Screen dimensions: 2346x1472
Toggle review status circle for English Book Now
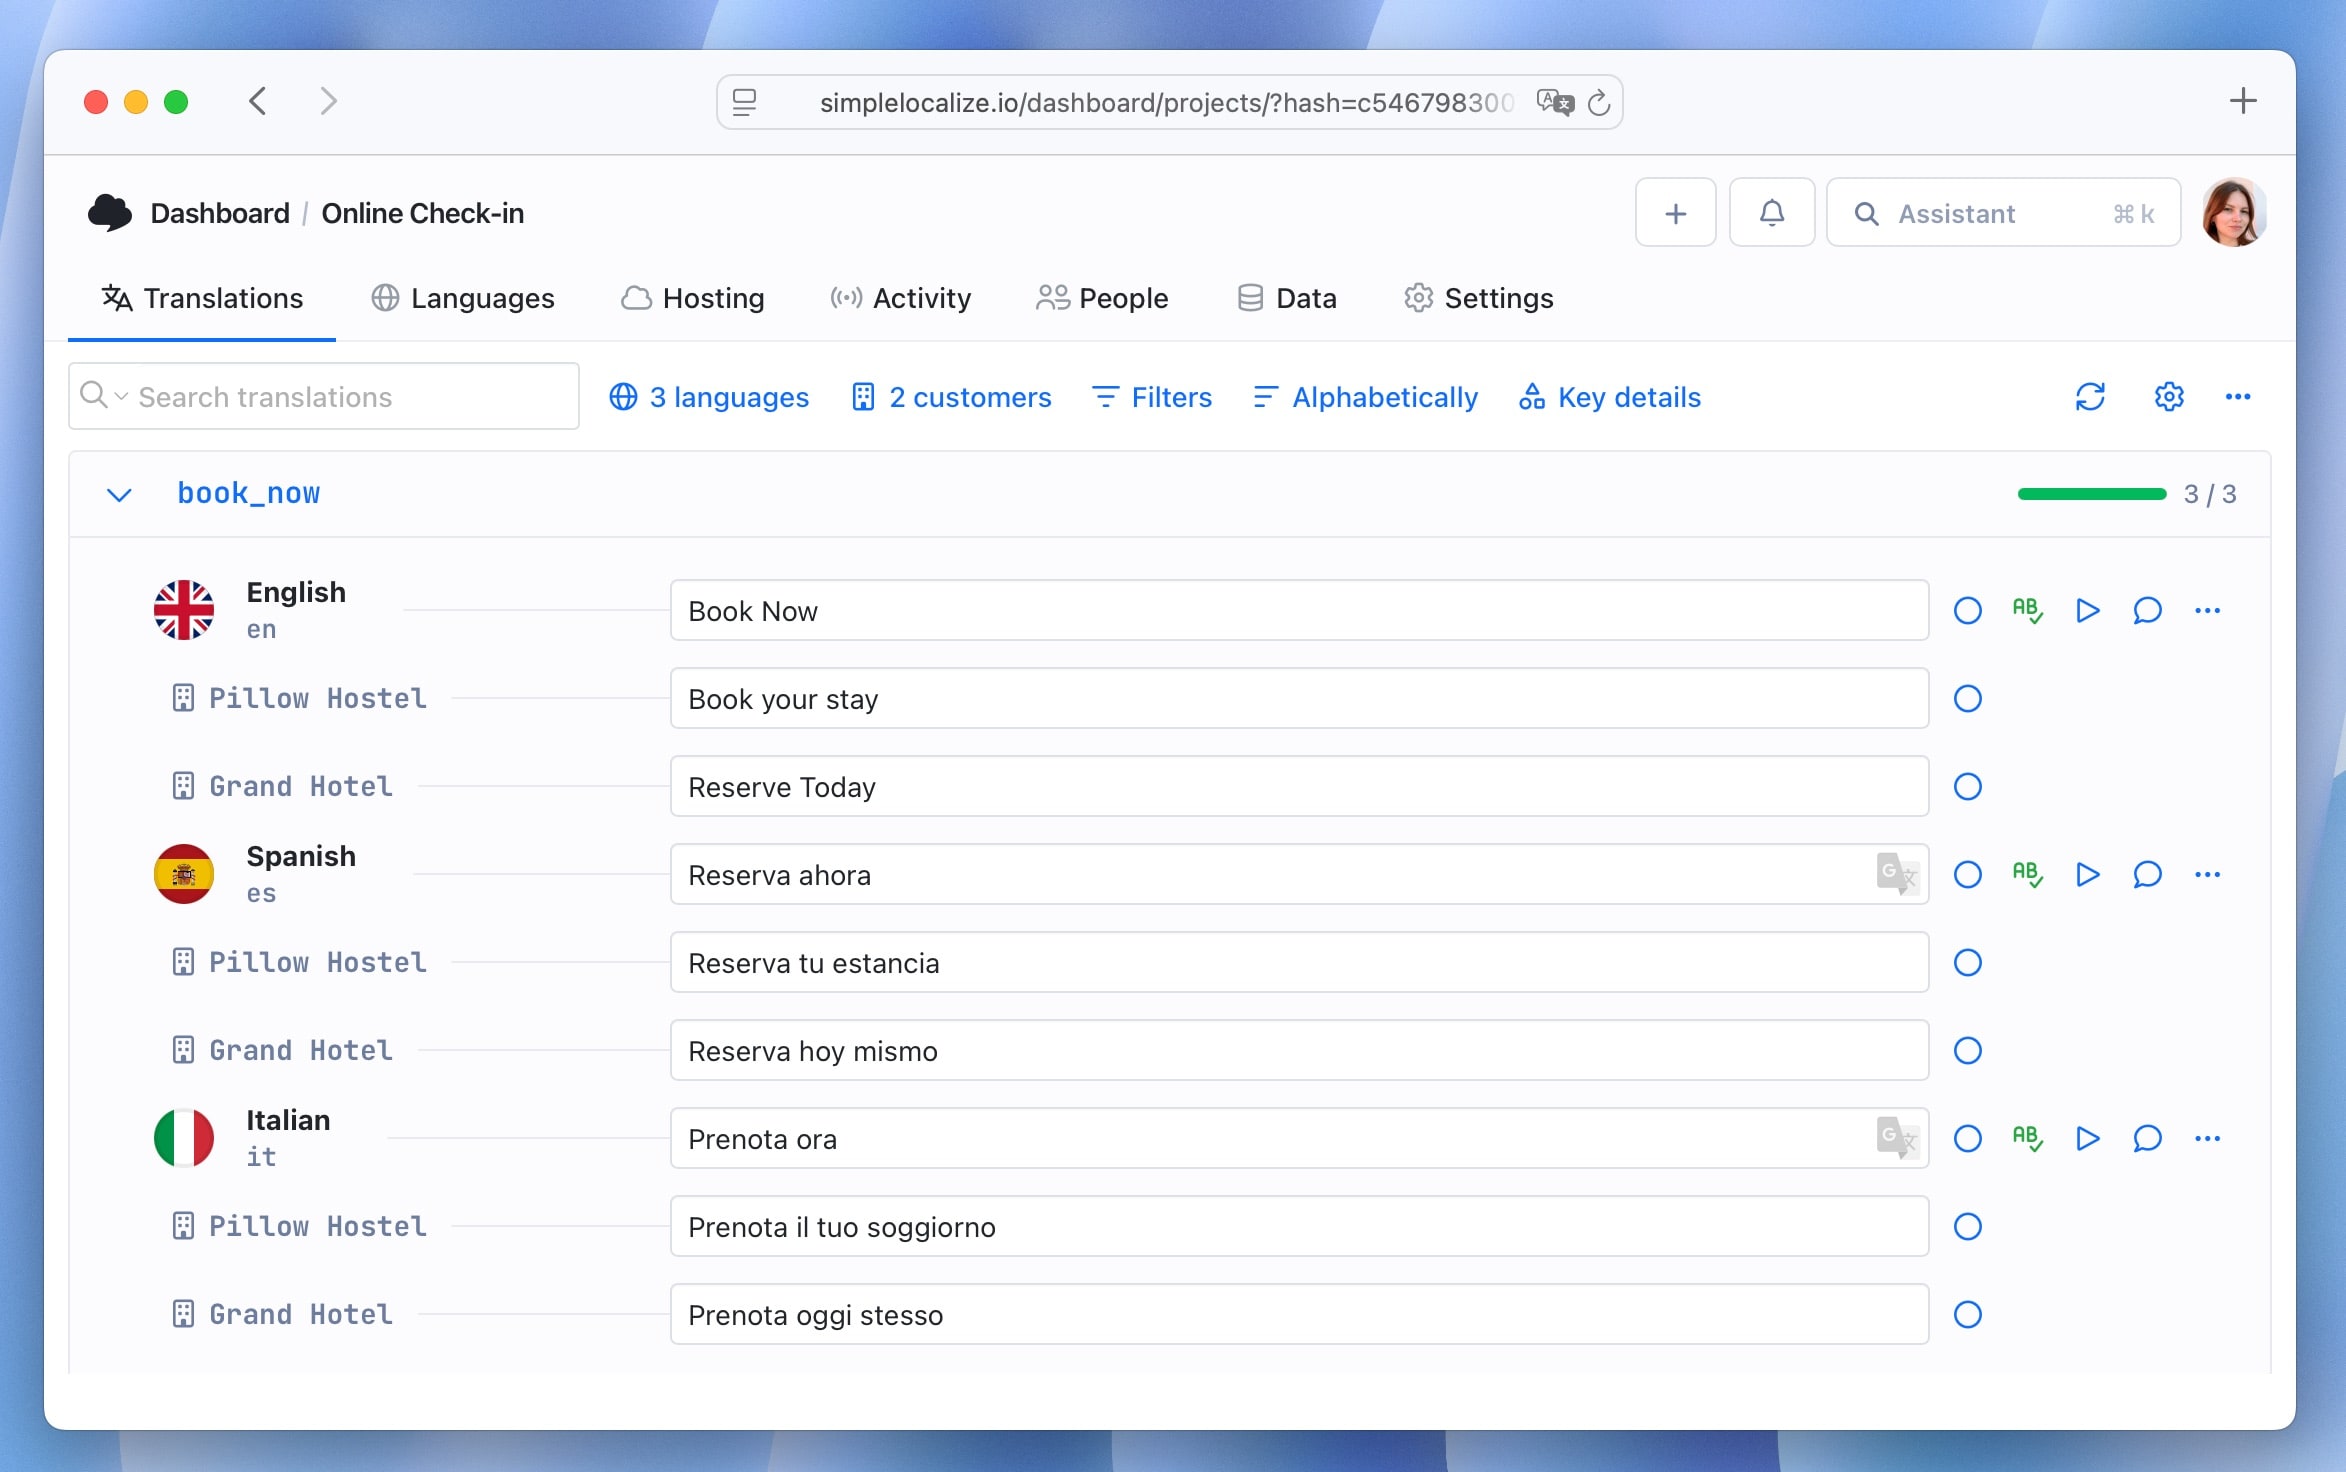tap(1967, 611)
